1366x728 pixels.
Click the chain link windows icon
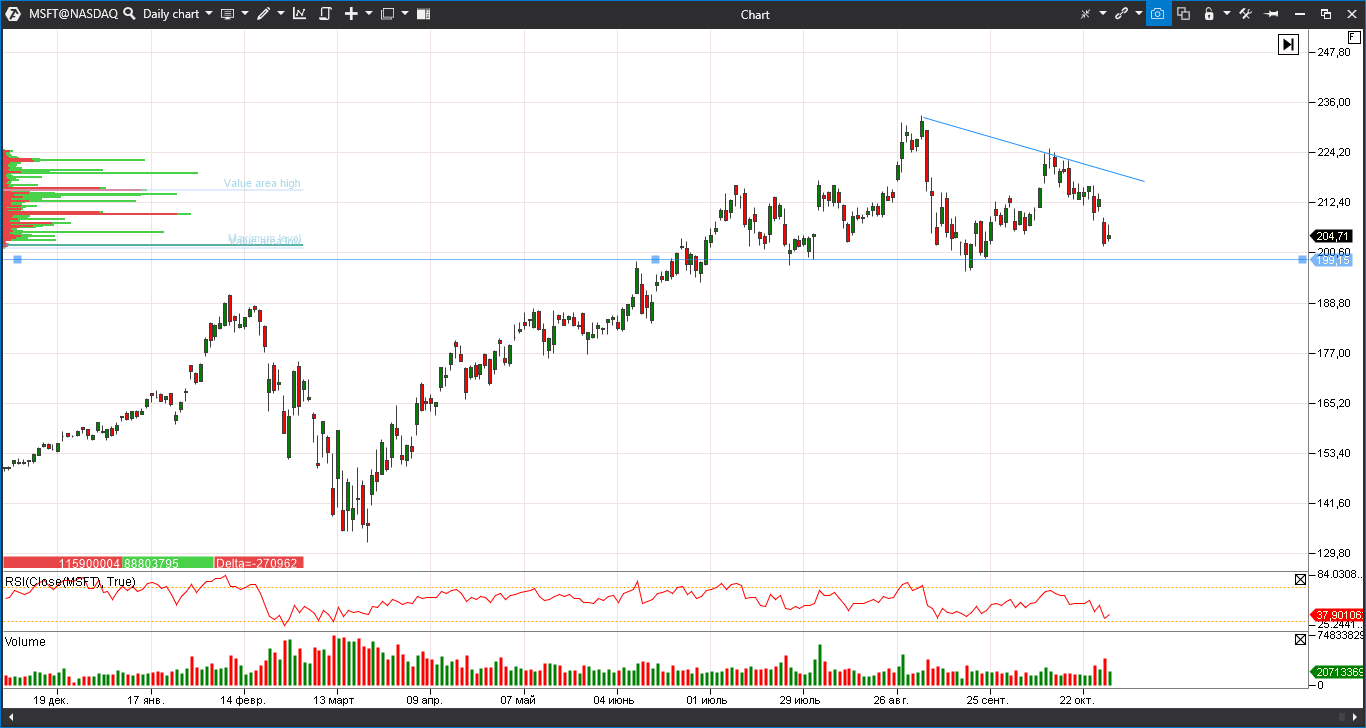click(x=1121, y=14)
